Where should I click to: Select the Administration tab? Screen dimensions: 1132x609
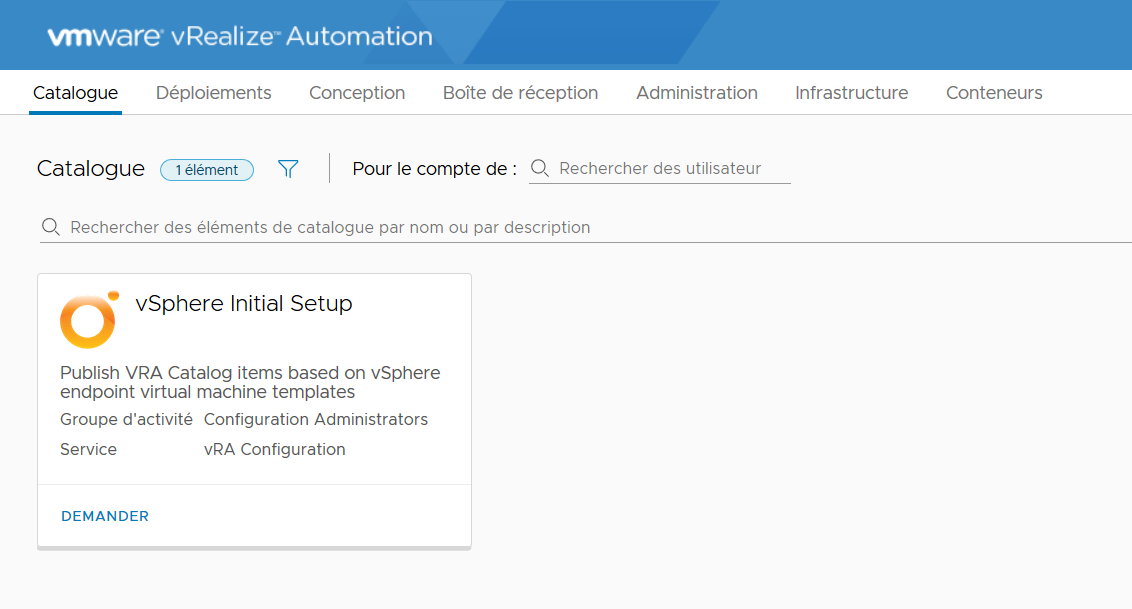pos(697,92)
